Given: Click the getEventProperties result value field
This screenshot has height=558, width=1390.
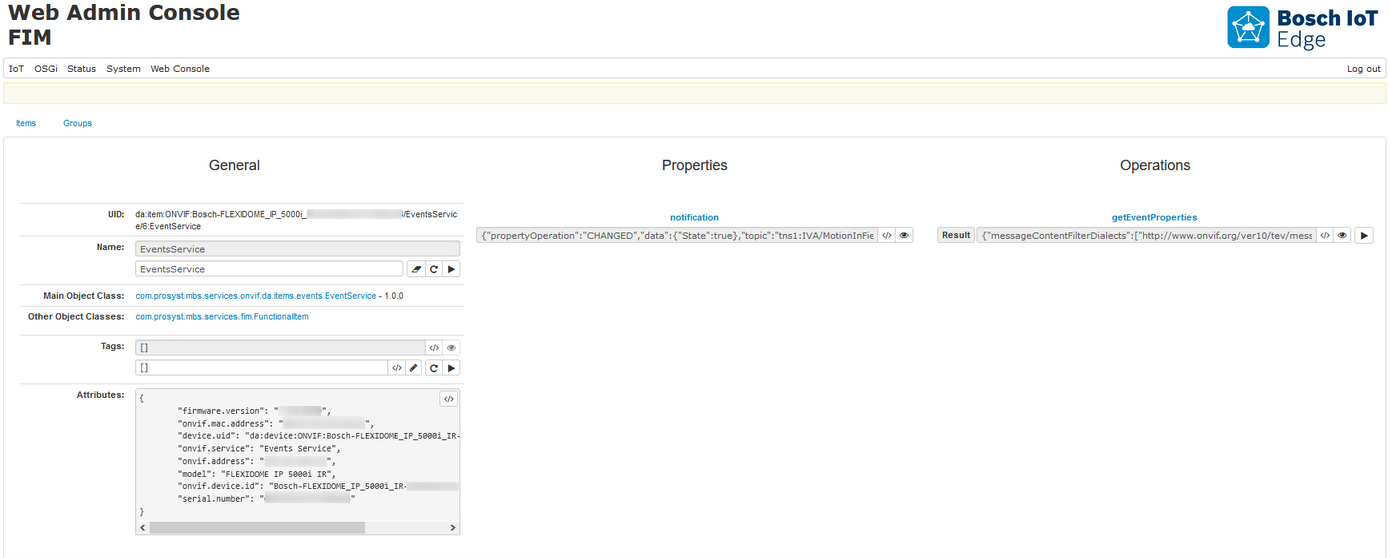Looking at the screenshot, I should [1146, 235].
